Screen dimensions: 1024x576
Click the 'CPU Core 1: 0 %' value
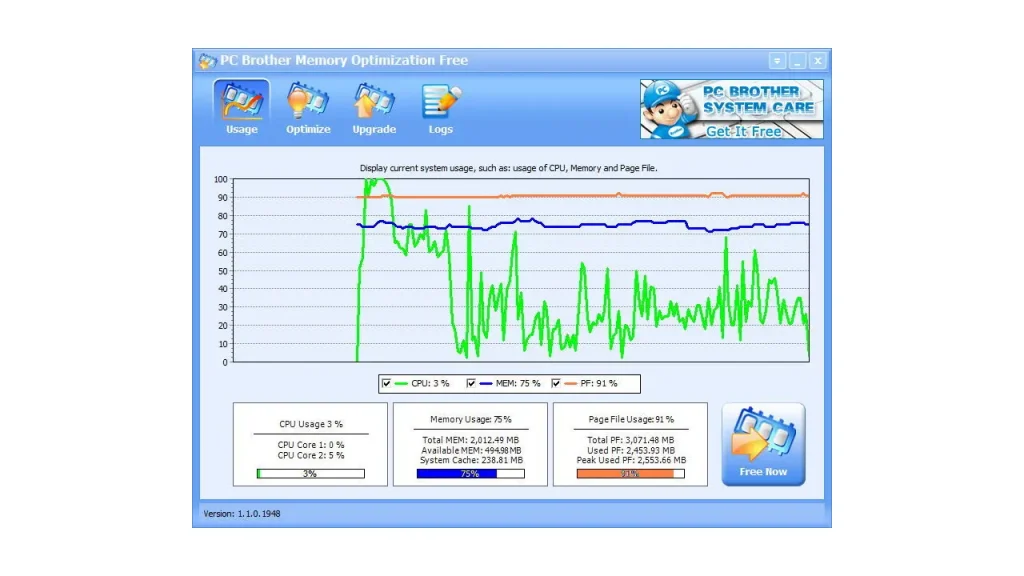tap(311, 445)
